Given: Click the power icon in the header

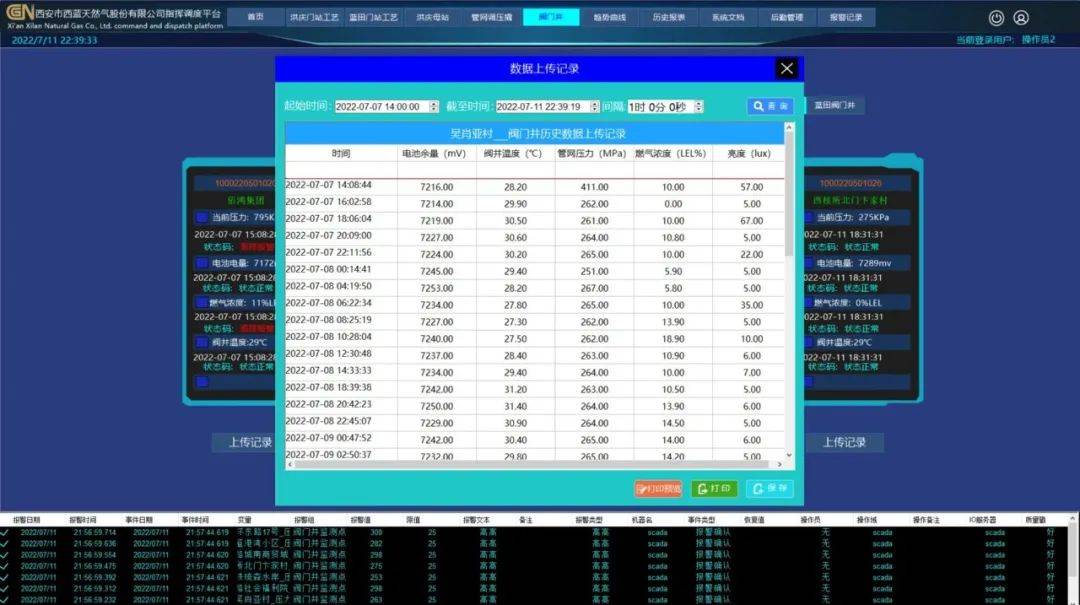Looking at the screenshot, I should (x=996, y=18).
